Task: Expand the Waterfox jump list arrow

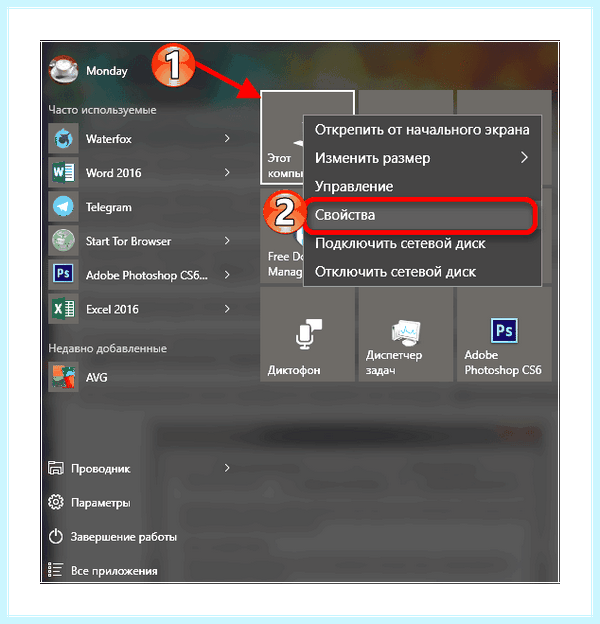Action: click(227, 138)
